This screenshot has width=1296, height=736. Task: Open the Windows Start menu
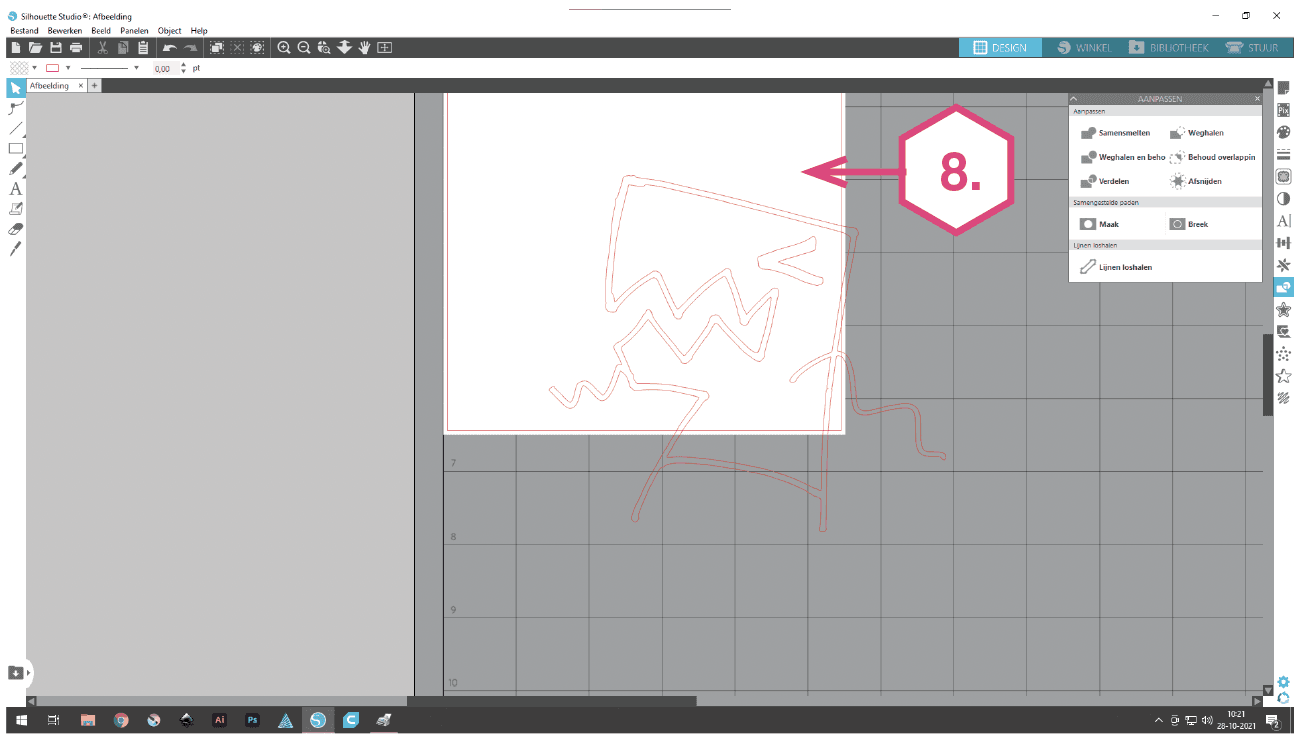[22, 720]
